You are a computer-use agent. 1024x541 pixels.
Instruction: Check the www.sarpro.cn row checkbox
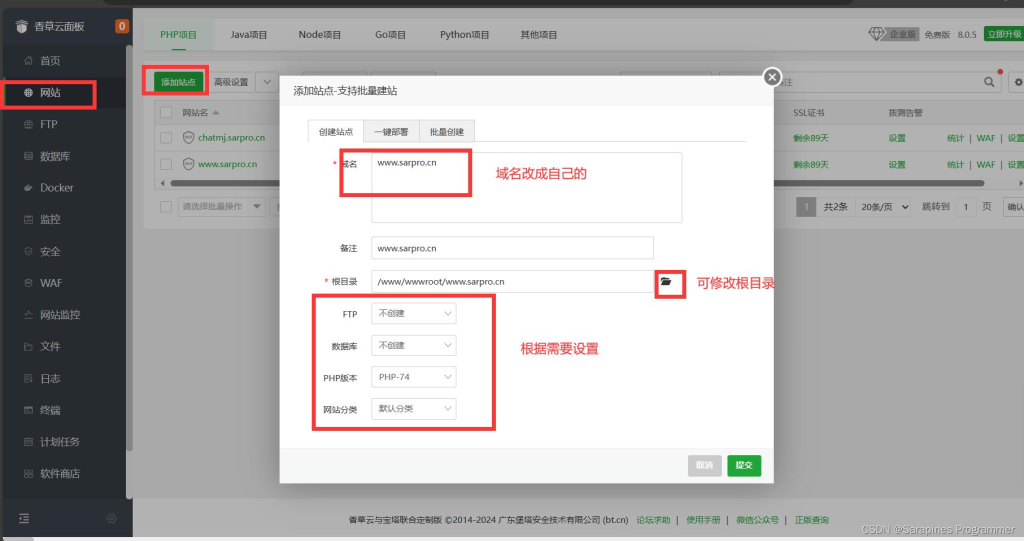click(166, 164)
